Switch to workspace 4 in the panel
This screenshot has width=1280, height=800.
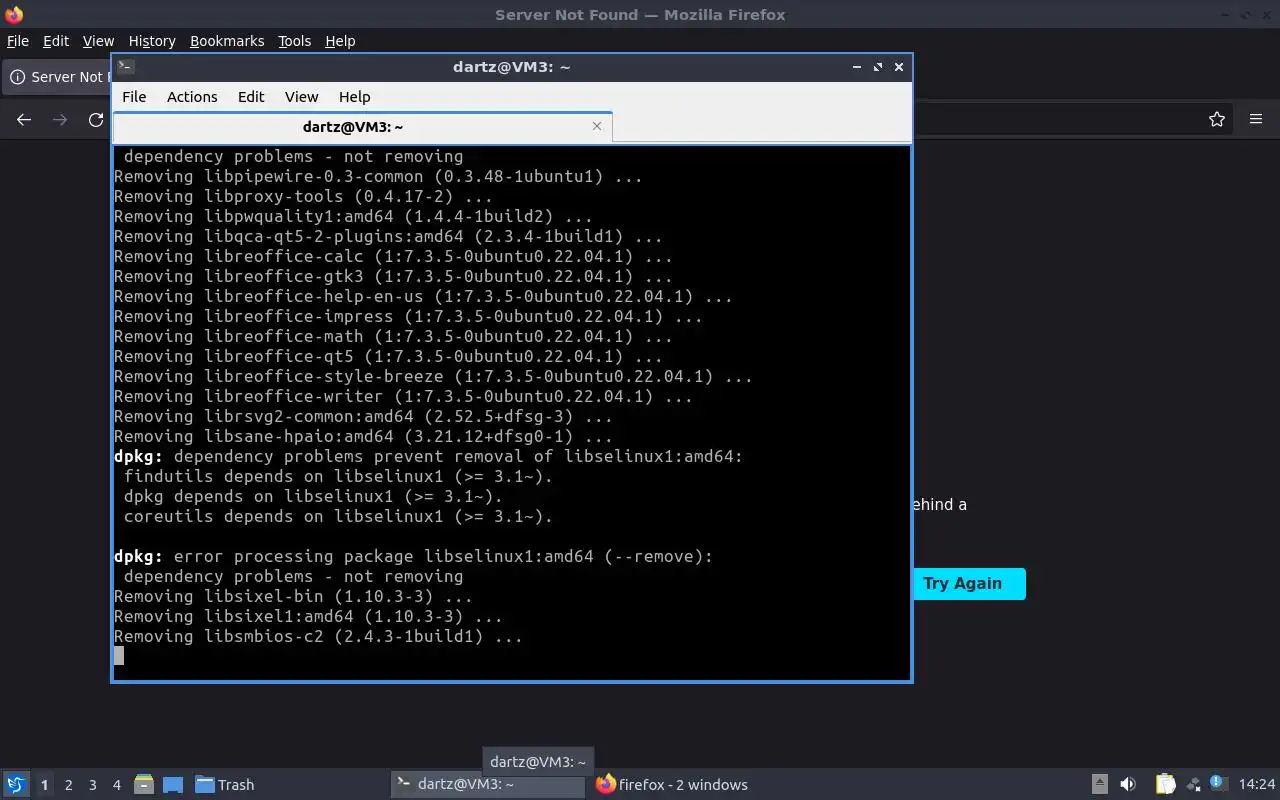click(117, 785)
